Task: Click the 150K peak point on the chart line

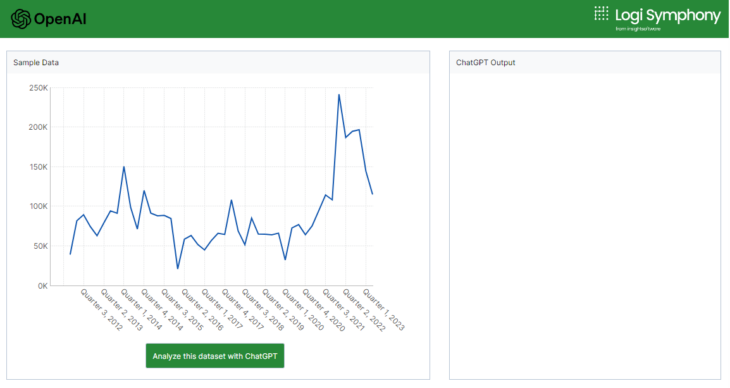Action: [x=124, y=167]
